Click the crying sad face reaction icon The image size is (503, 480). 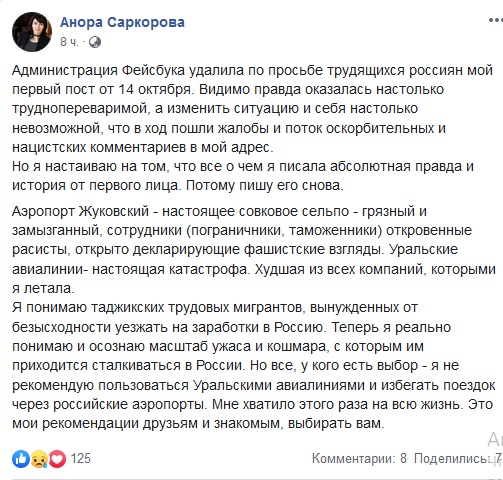(39, 459)
